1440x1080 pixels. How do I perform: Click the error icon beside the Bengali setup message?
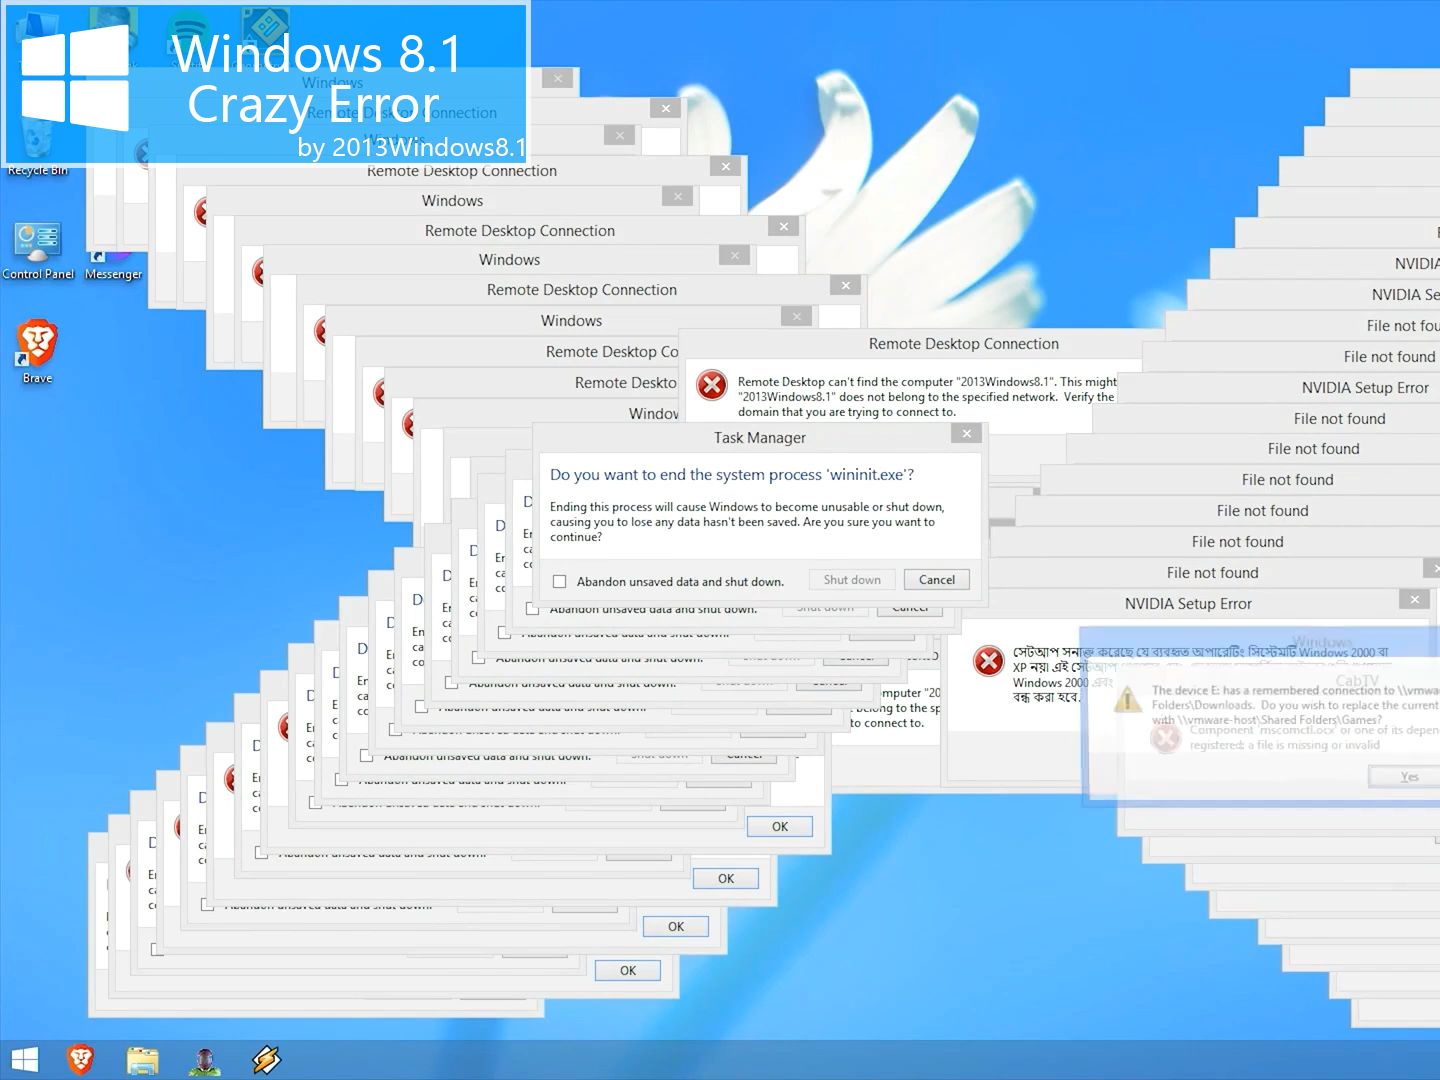(989, 661)
